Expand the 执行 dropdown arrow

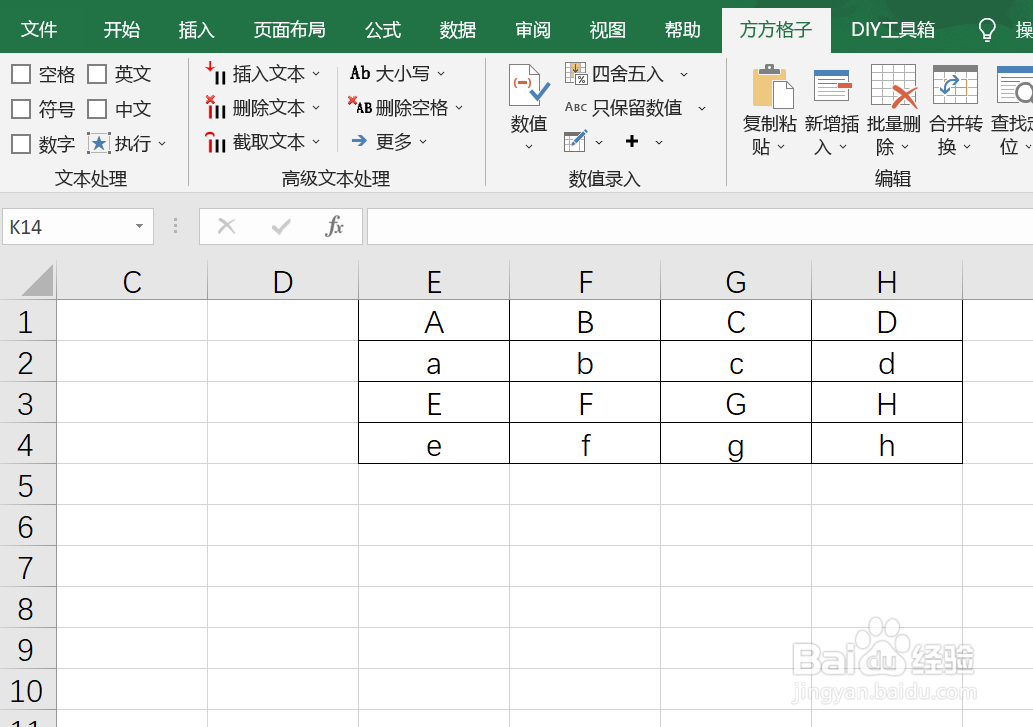[162, 144]
